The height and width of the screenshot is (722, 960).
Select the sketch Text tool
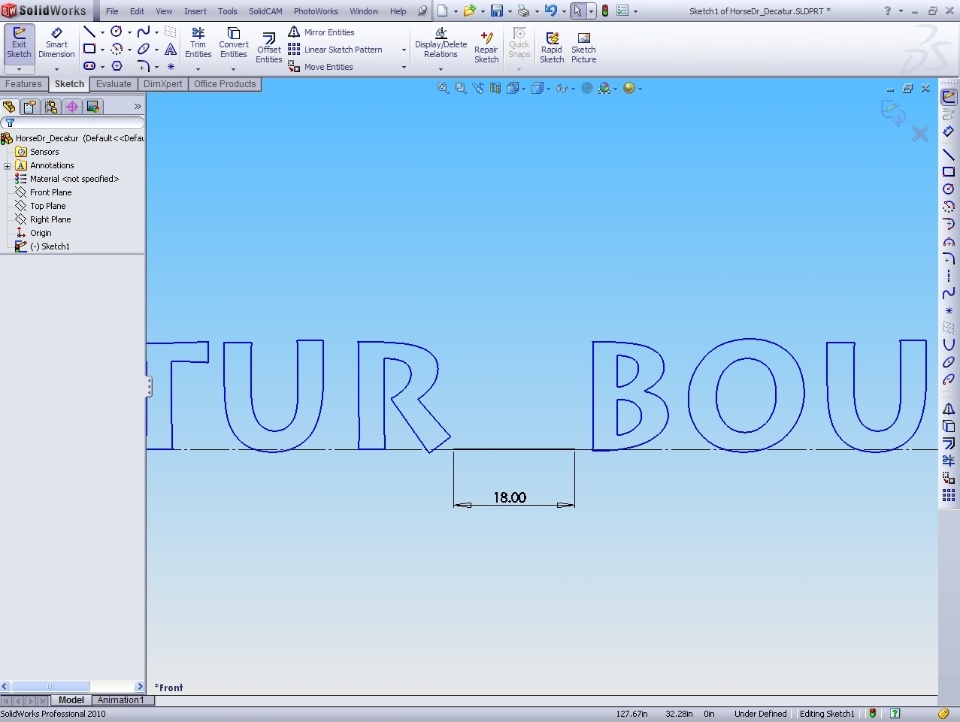pyautogui.click(x=171, y=49)
